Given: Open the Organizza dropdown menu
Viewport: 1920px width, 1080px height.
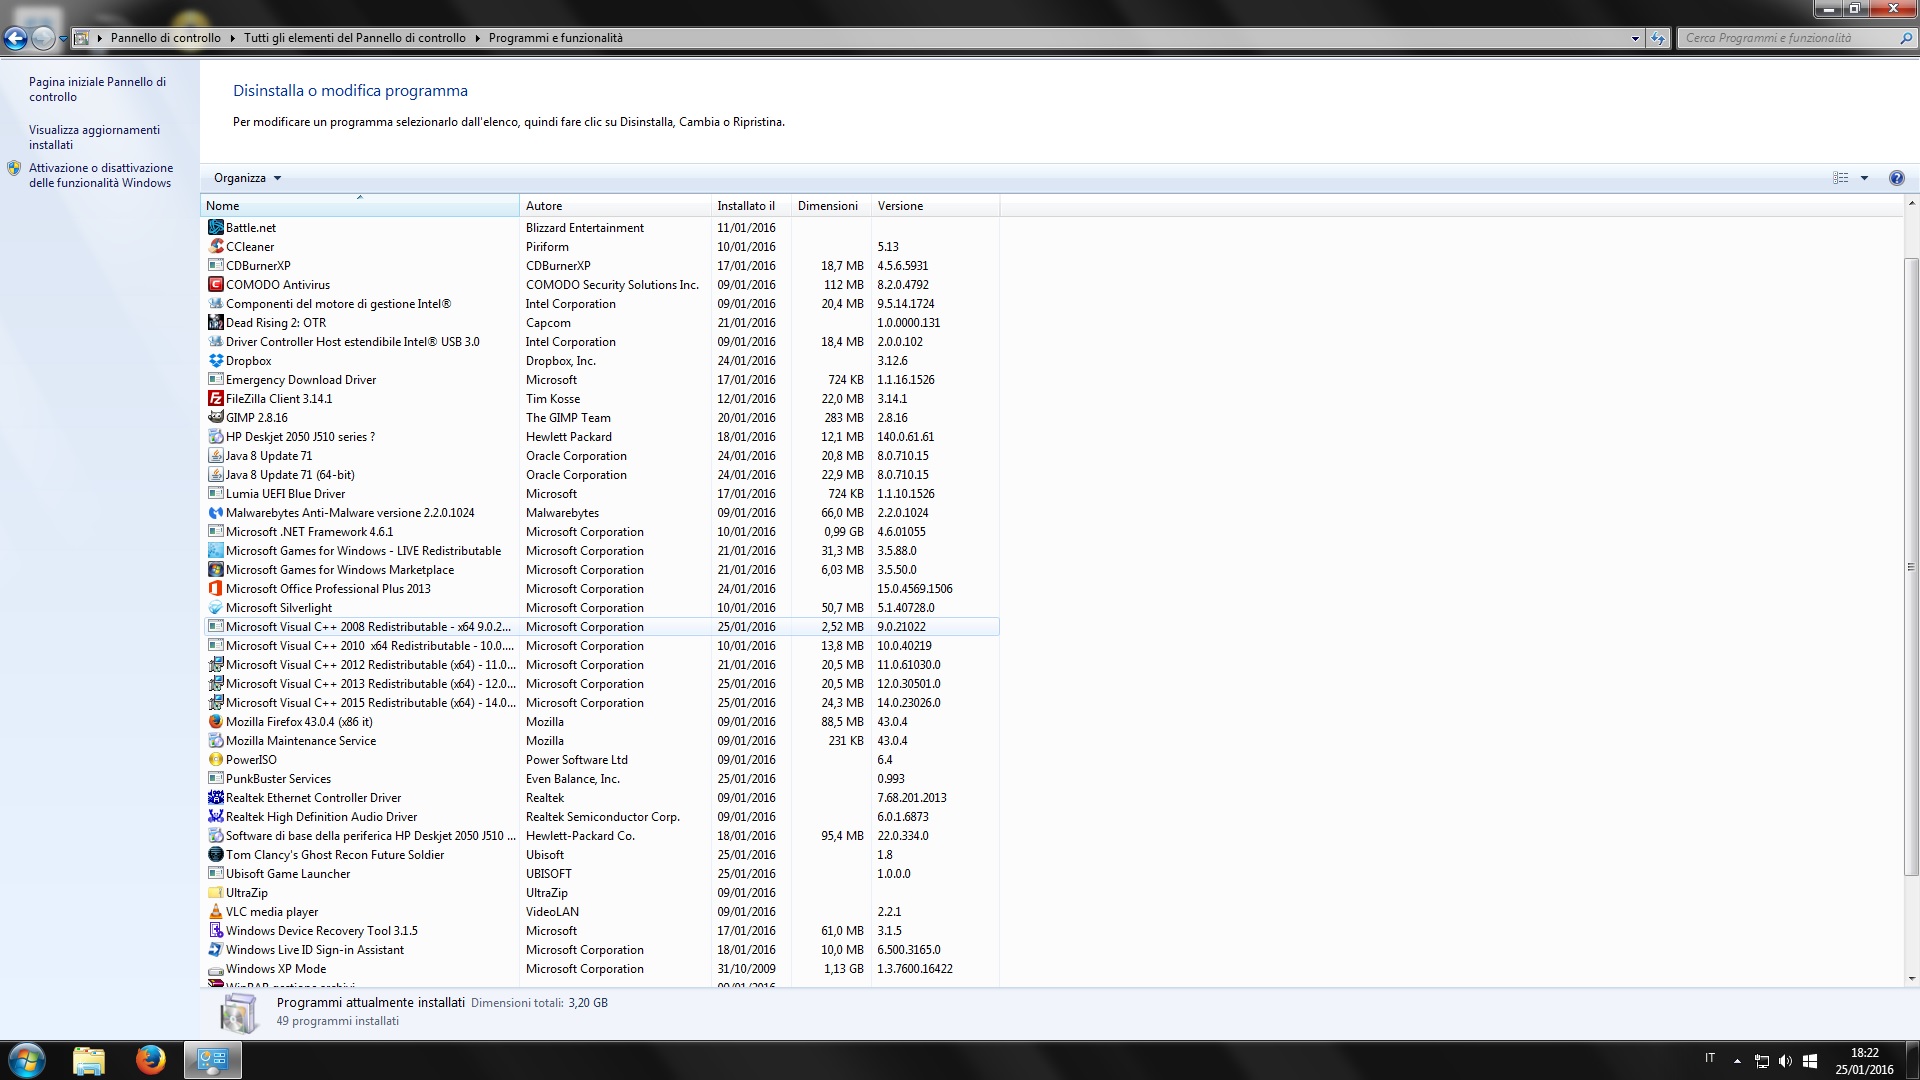Looking at the screenshot, I should [247, 178].
